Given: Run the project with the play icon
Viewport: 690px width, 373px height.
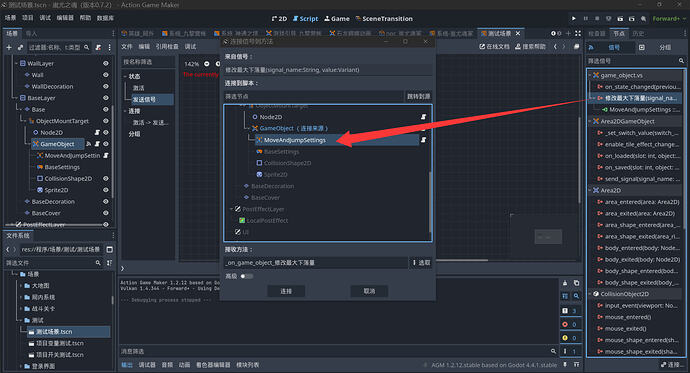Looking at the screenshot, I should pyautogui.click(x=573, y=18).
